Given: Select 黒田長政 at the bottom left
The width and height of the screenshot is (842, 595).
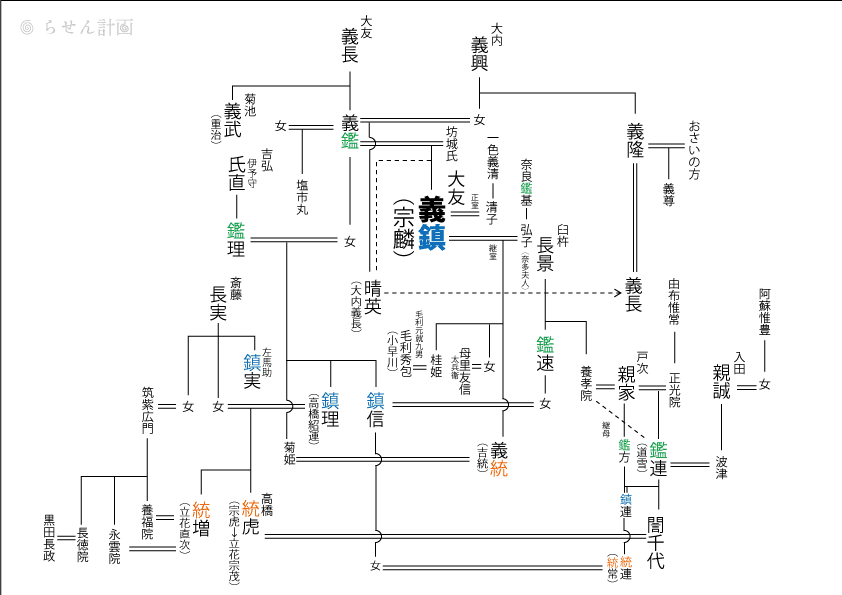Looking at the screenshot, I should pos(49,539).
